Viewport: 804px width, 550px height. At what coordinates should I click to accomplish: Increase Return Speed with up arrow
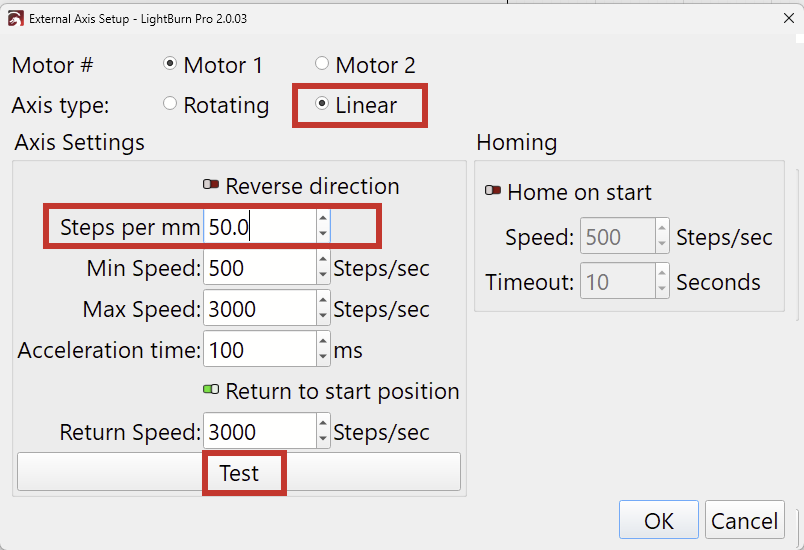click(323, 424)
